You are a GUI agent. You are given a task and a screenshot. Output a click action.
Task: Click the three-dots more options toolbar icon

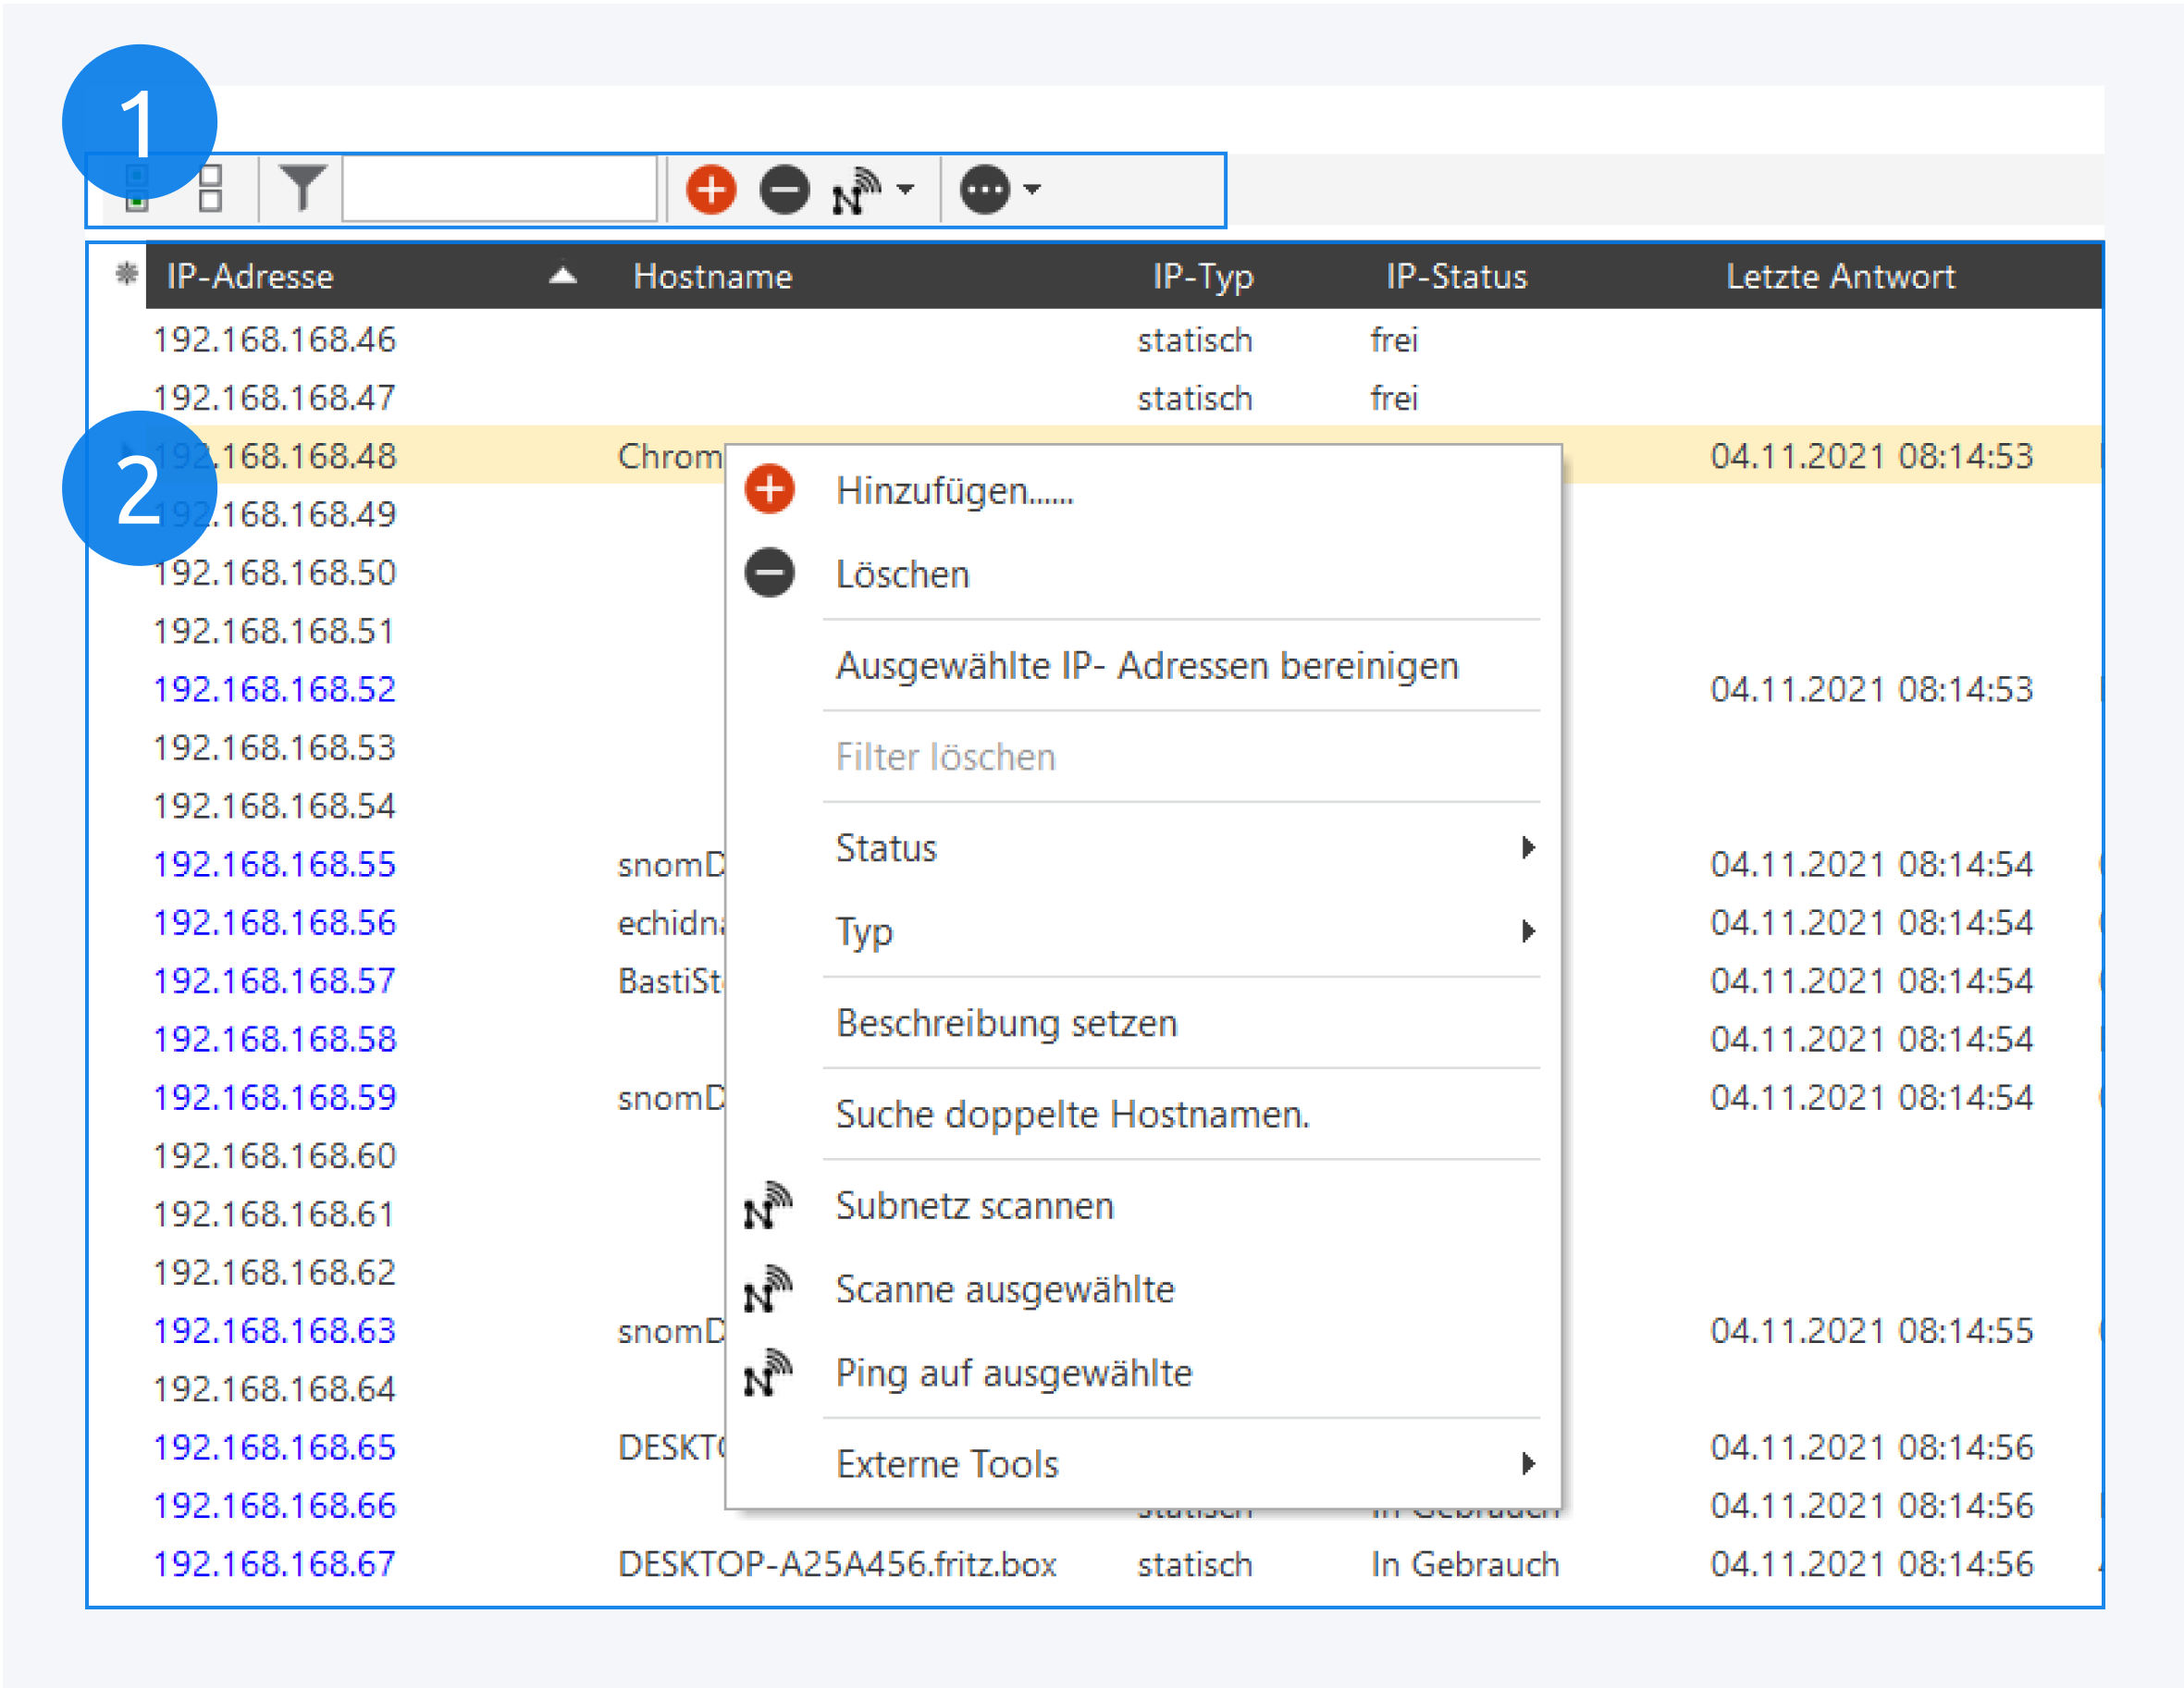point(985,189)
